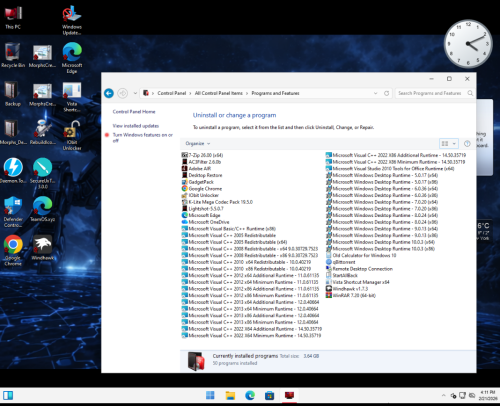500x406 pixels.
Task: Click Recycle Bin desktop icon
Action: point(13,55)
